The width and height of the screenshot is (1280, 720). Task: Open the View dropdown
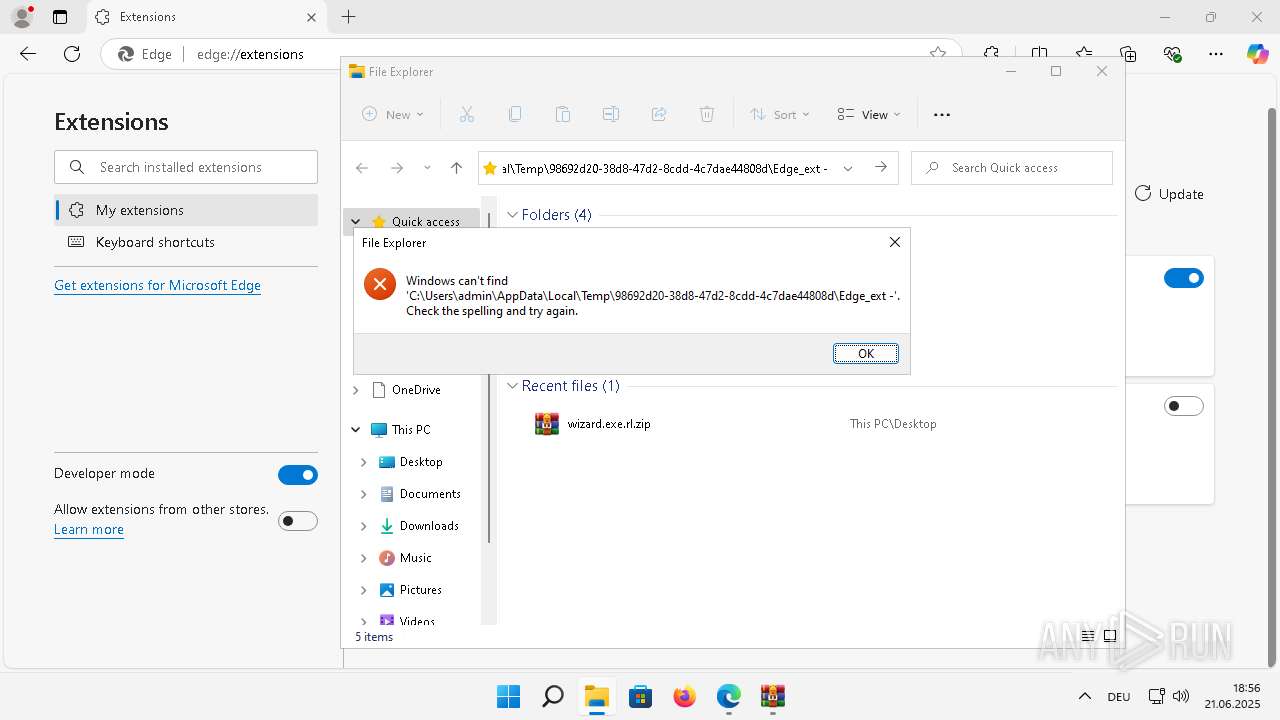point(869,114)
